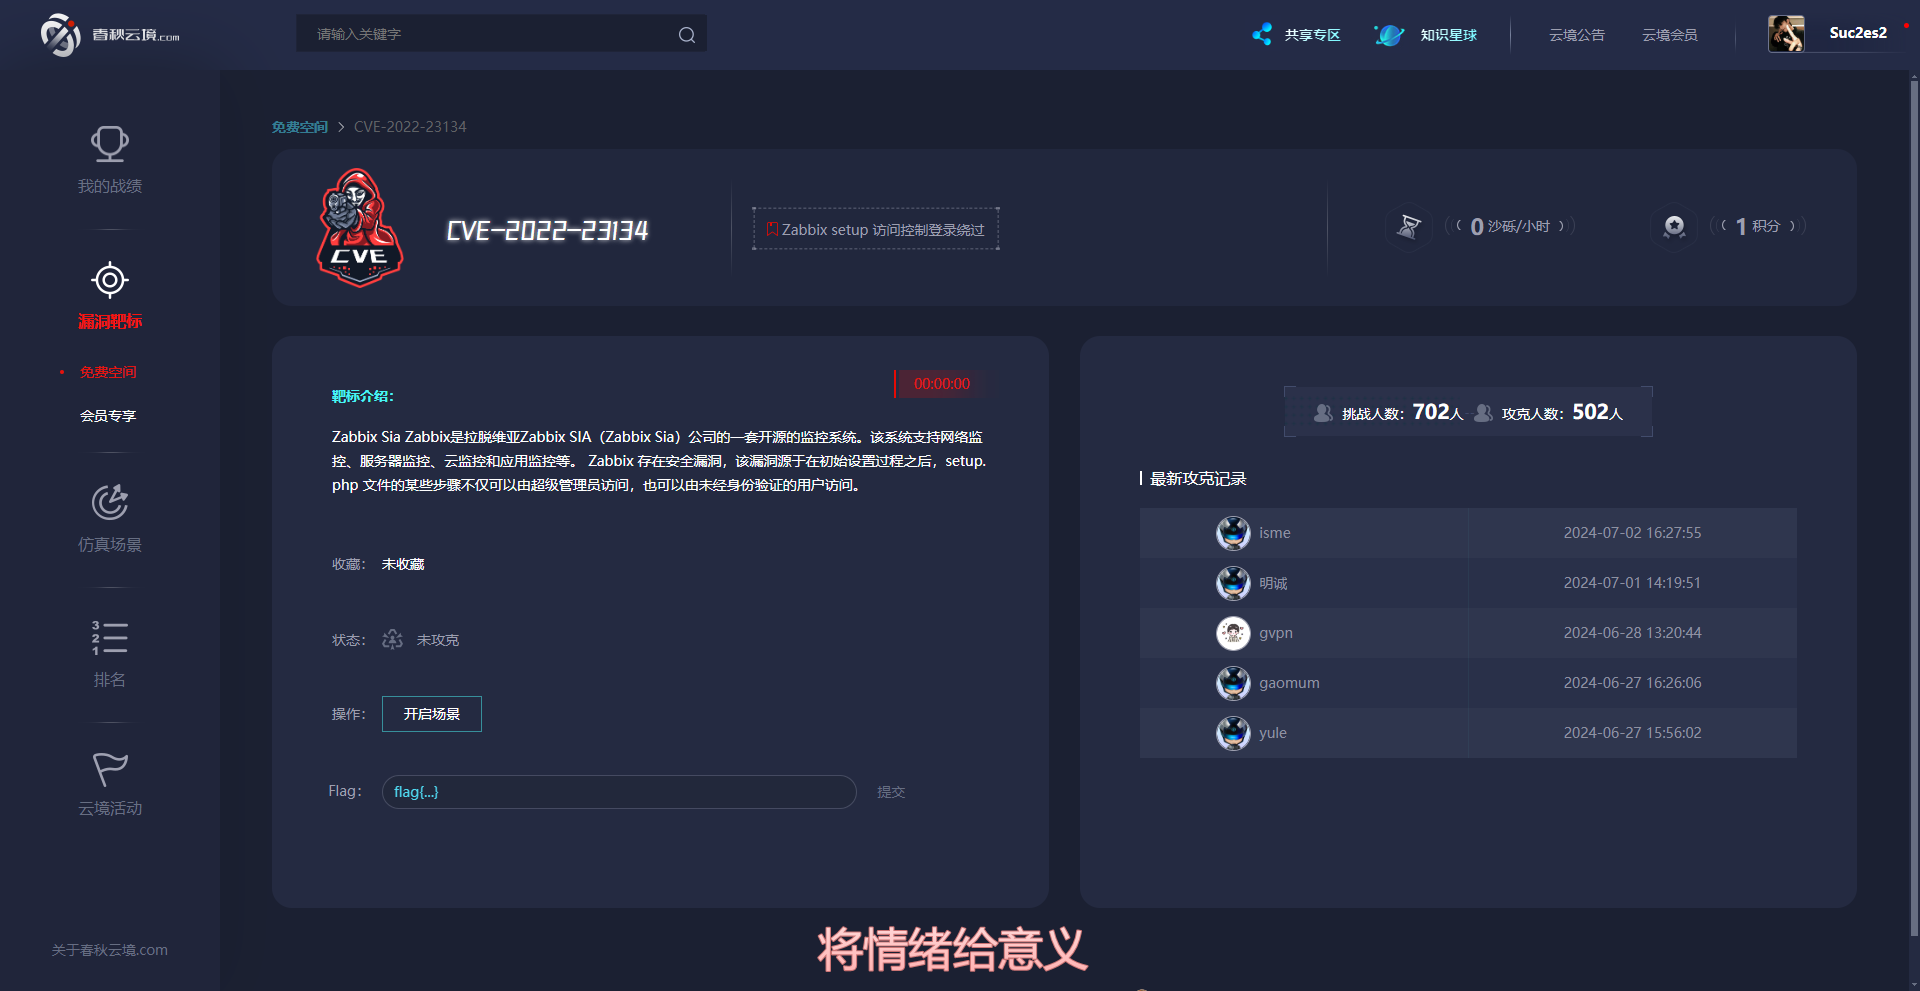This screenshot has height=991, width=1920.
Task: Click the site logo in the header
Action: 110,35
